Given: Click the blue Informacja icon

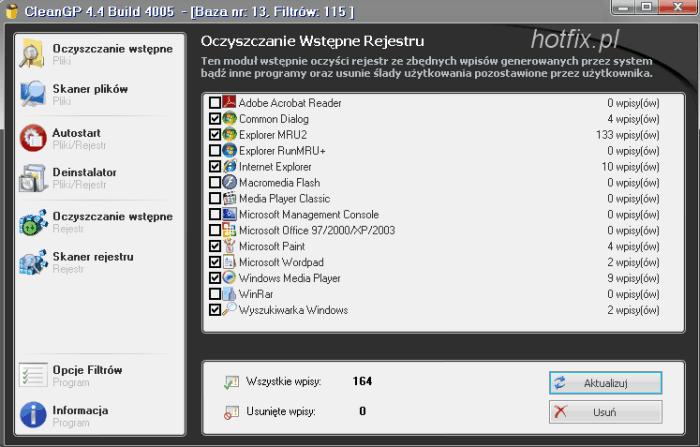Looking at the screenshot, I should pyautogui.click(x=33, y=415).
